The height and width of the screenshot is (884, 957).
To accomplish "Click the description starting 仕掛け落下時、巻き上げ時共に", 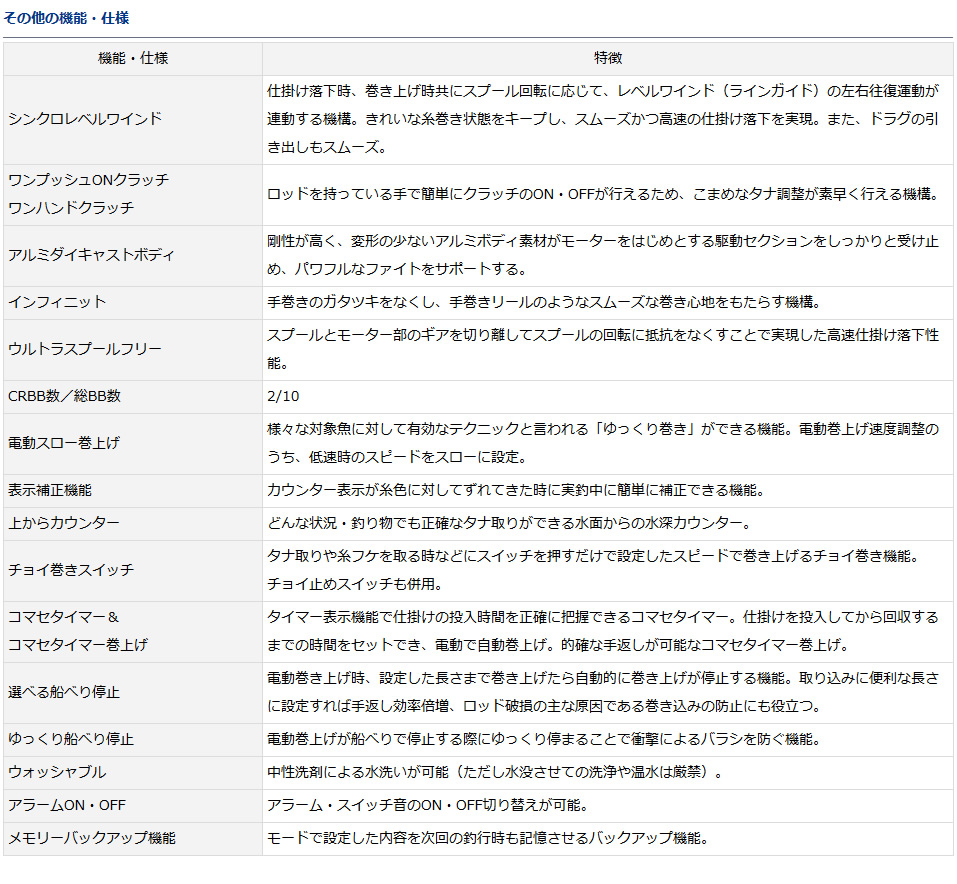I will coord(603,119).
